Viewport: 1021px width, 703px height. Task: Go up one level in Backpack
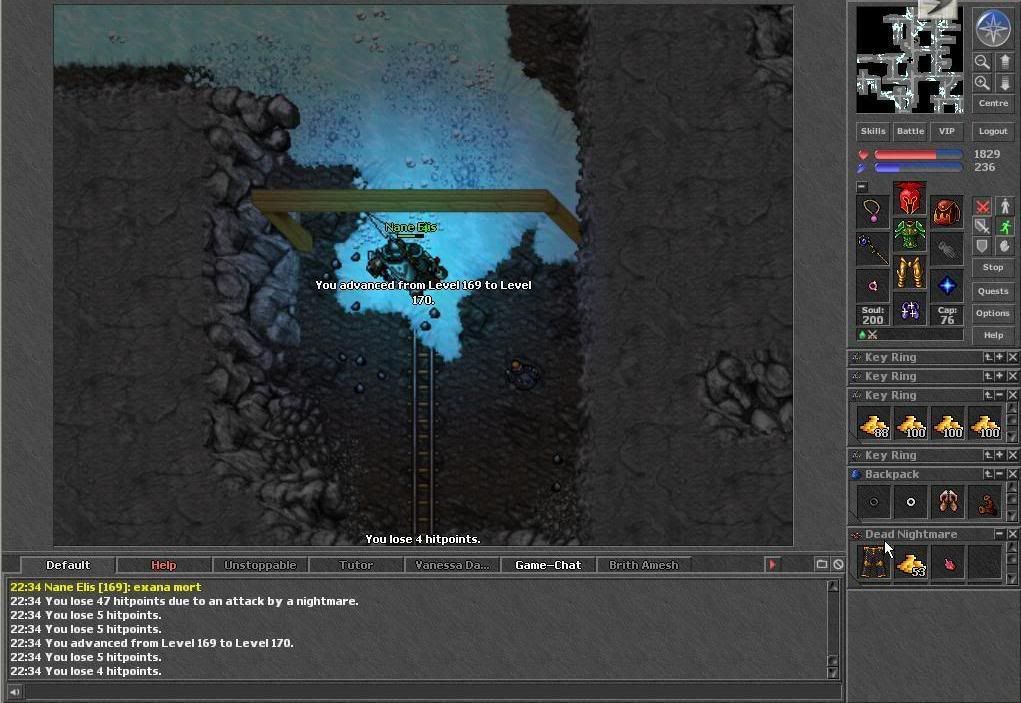point(988,474)
